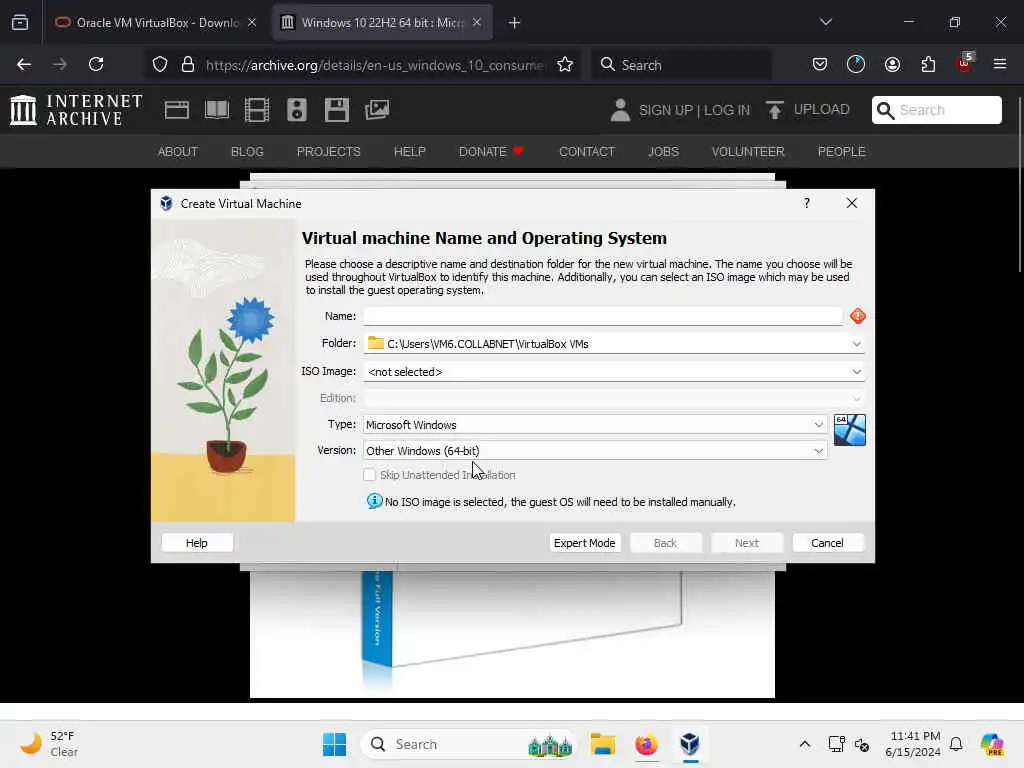Screen dimensions: 1024x768
Task: Open the BLOG menu item
Action: pyautogui.click(x=247, y=152)
